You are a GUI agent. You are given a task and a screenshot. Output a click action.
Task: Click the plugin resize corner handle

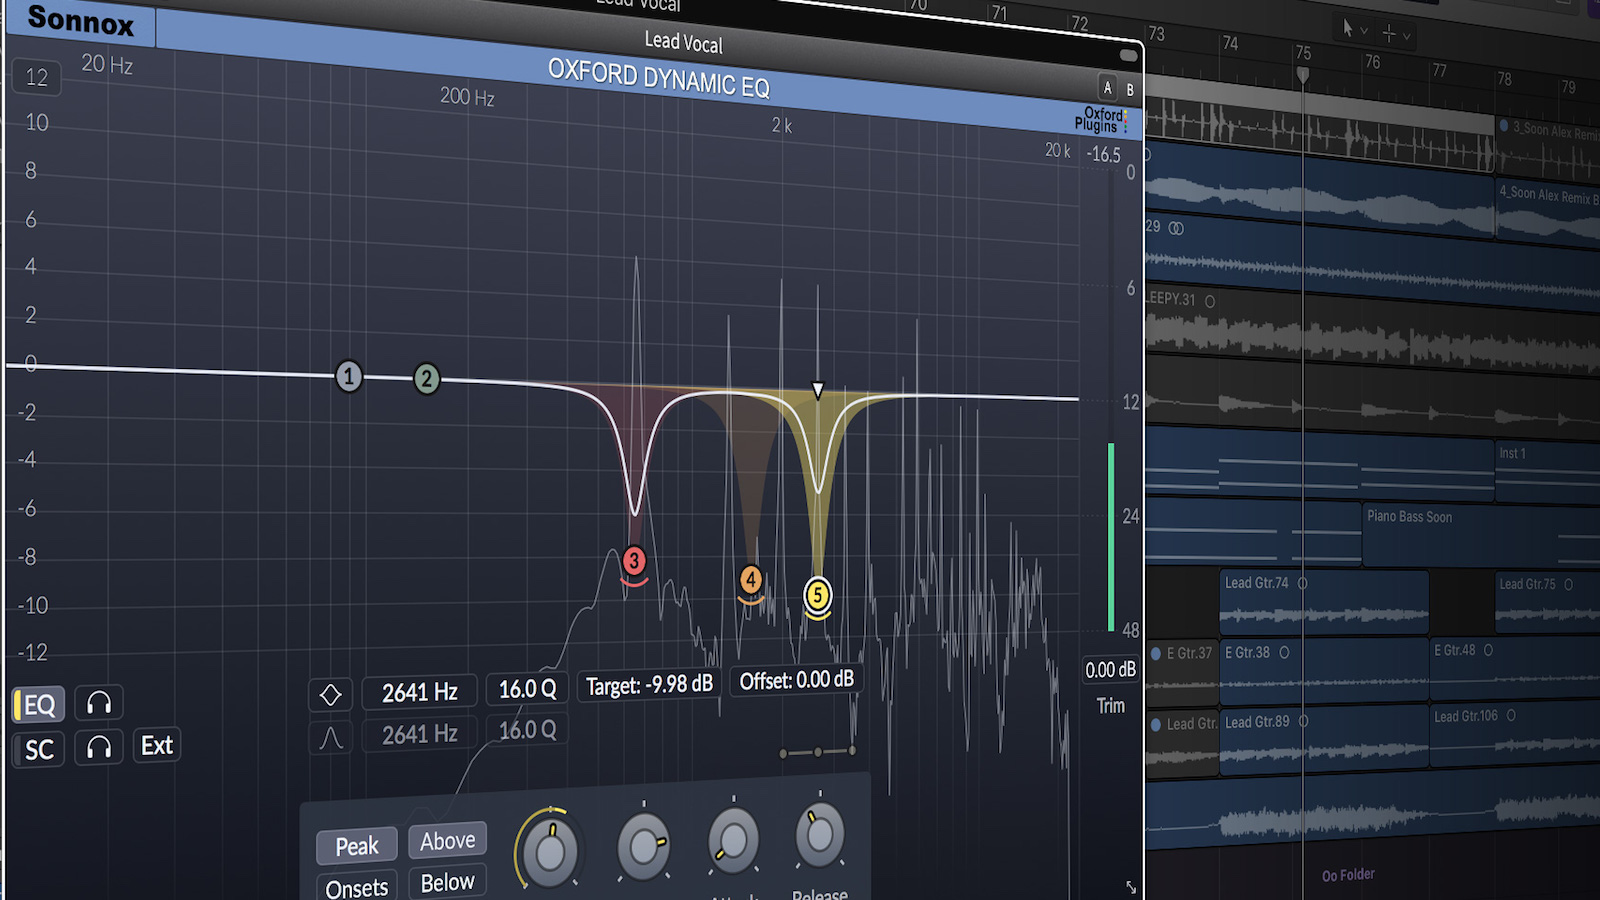[1130, 886]
